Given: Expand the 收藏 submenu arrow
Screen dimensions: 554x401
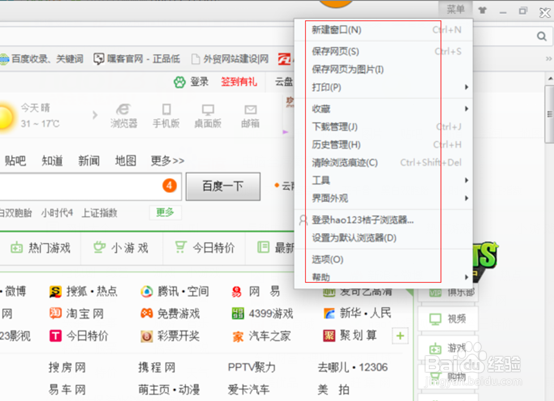Looking at the screenshot, I should click(466, 108).
